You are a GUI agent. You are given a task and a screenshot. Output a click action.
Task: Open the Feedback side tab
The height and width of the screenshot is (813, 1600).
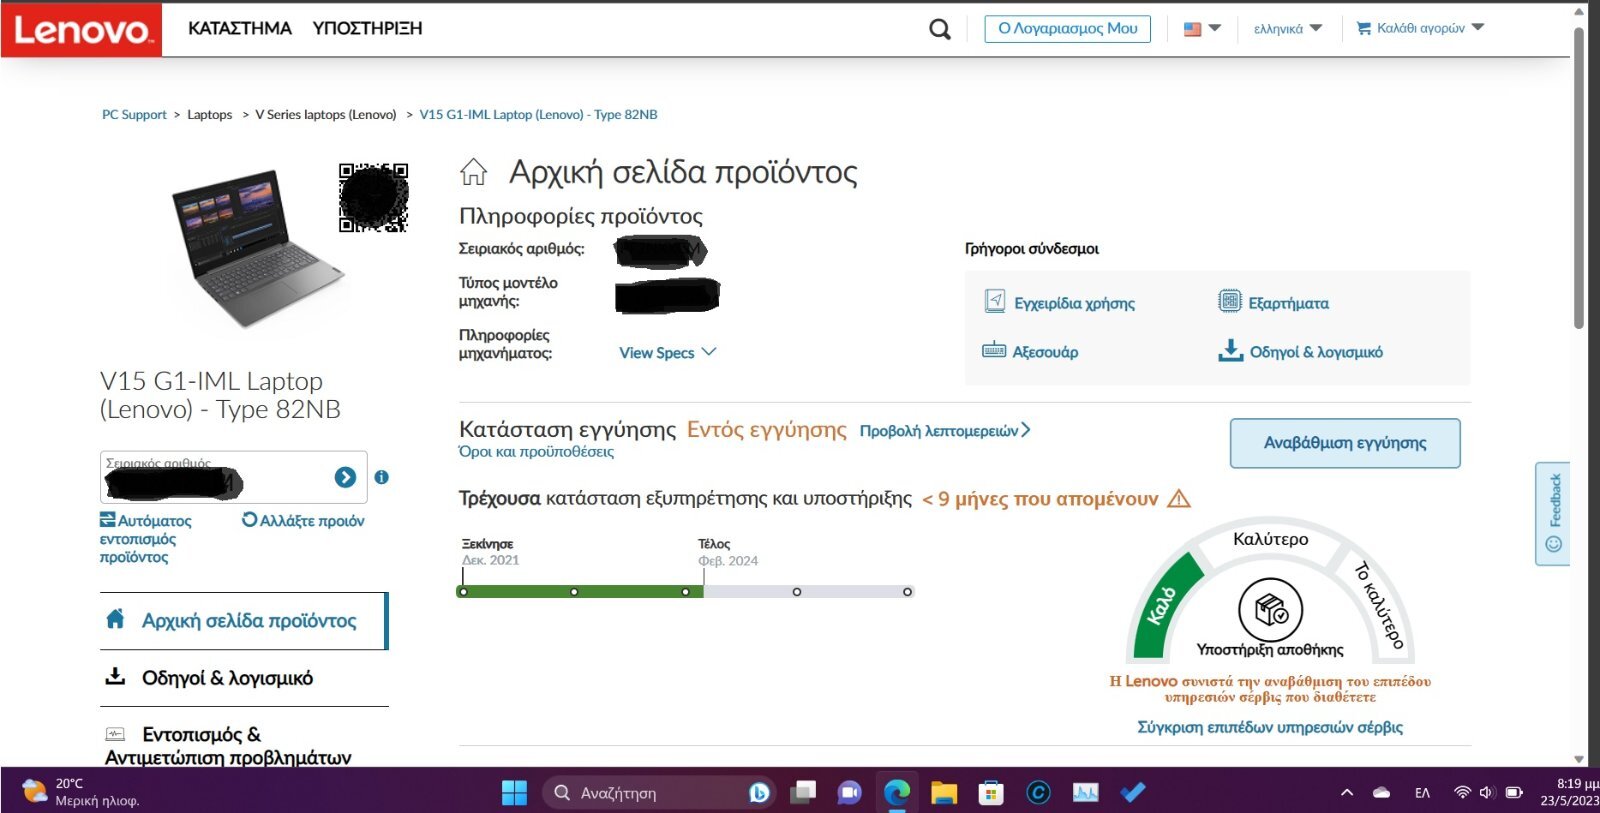[1553, 513]
